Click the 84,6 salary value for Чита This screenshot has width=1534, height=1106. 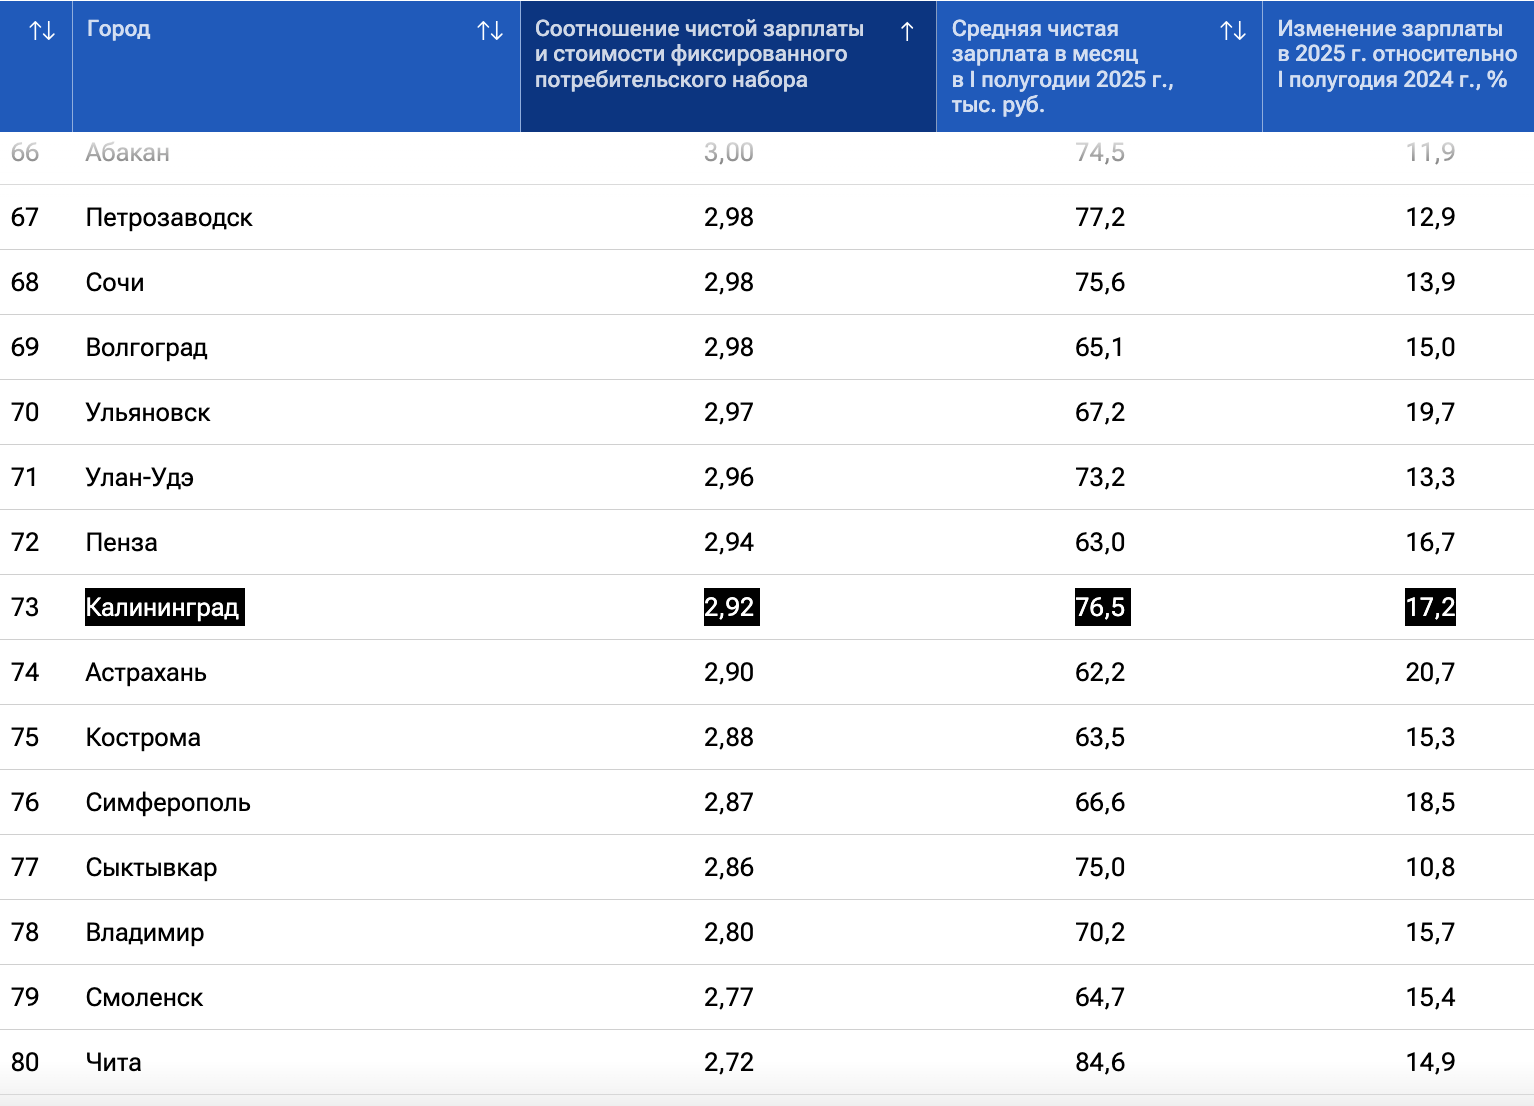1100,1062
